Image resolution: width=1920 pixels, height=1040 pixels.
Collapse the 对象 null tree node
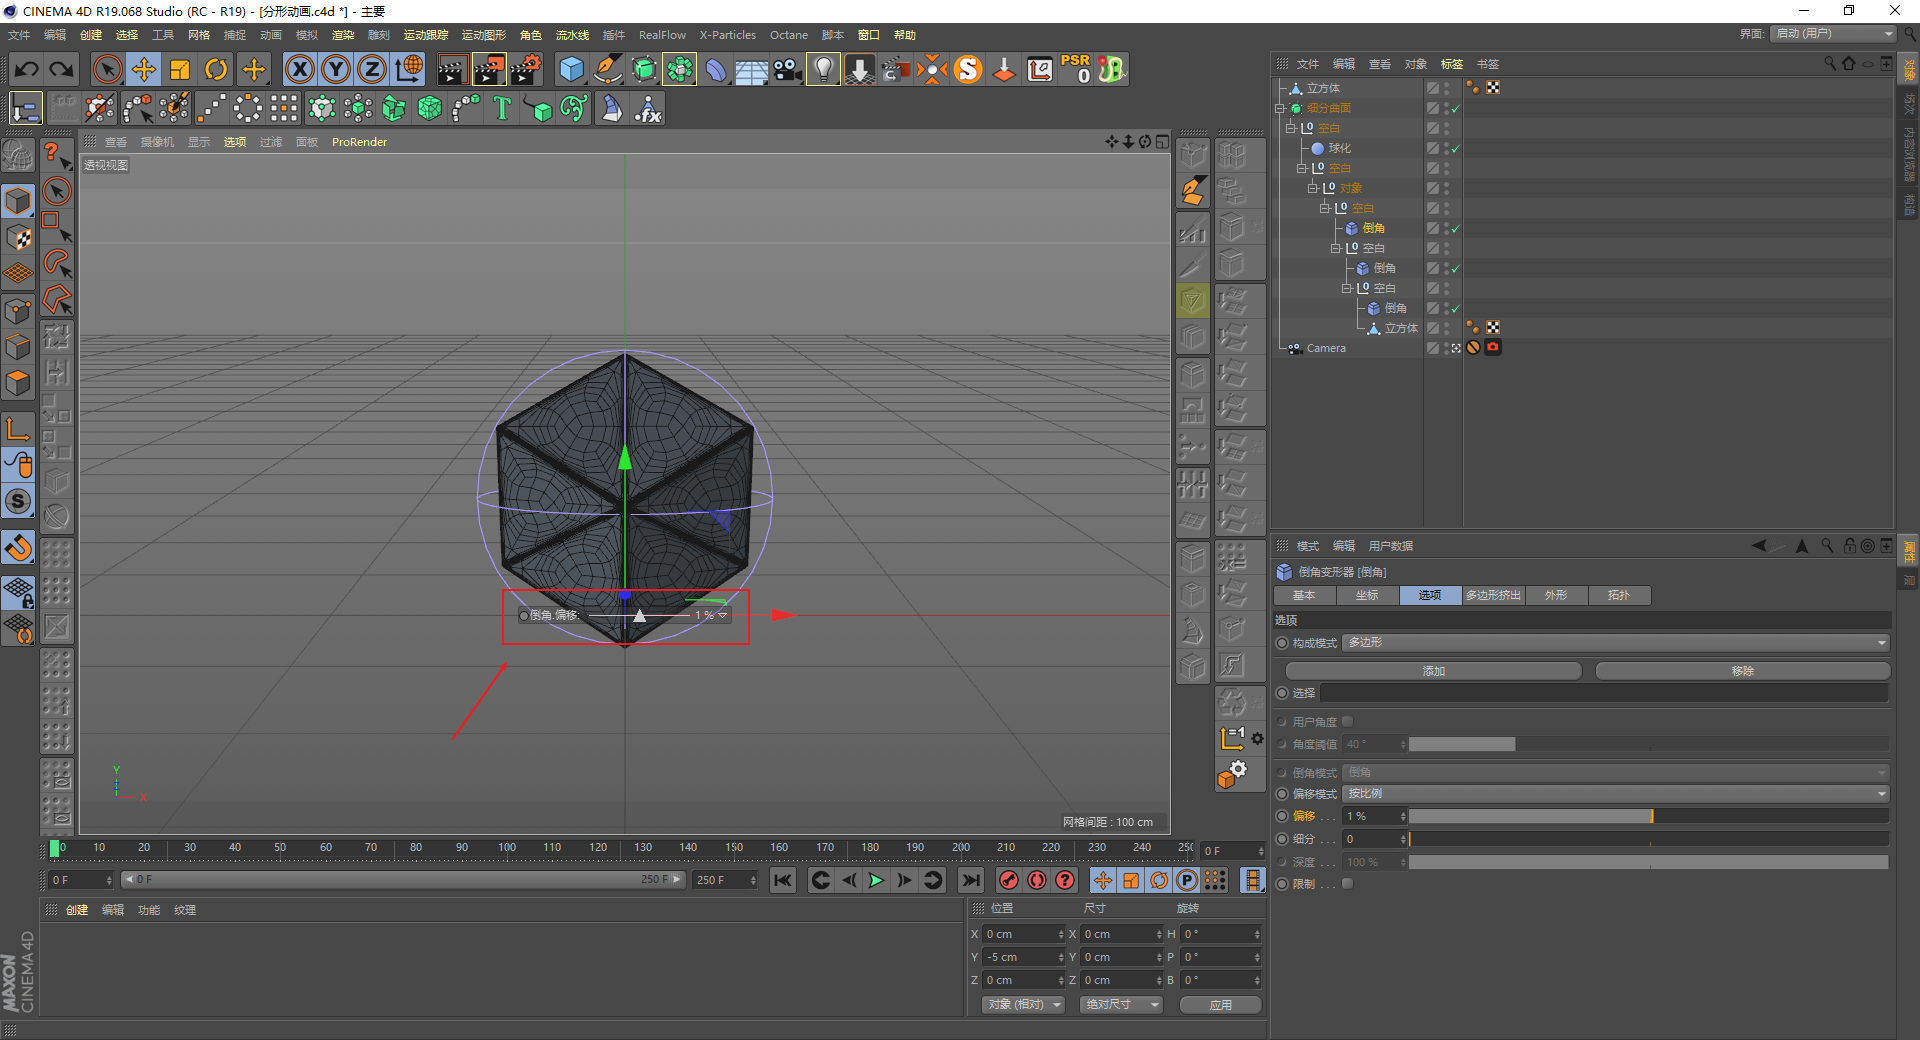tap(1313, 188)
